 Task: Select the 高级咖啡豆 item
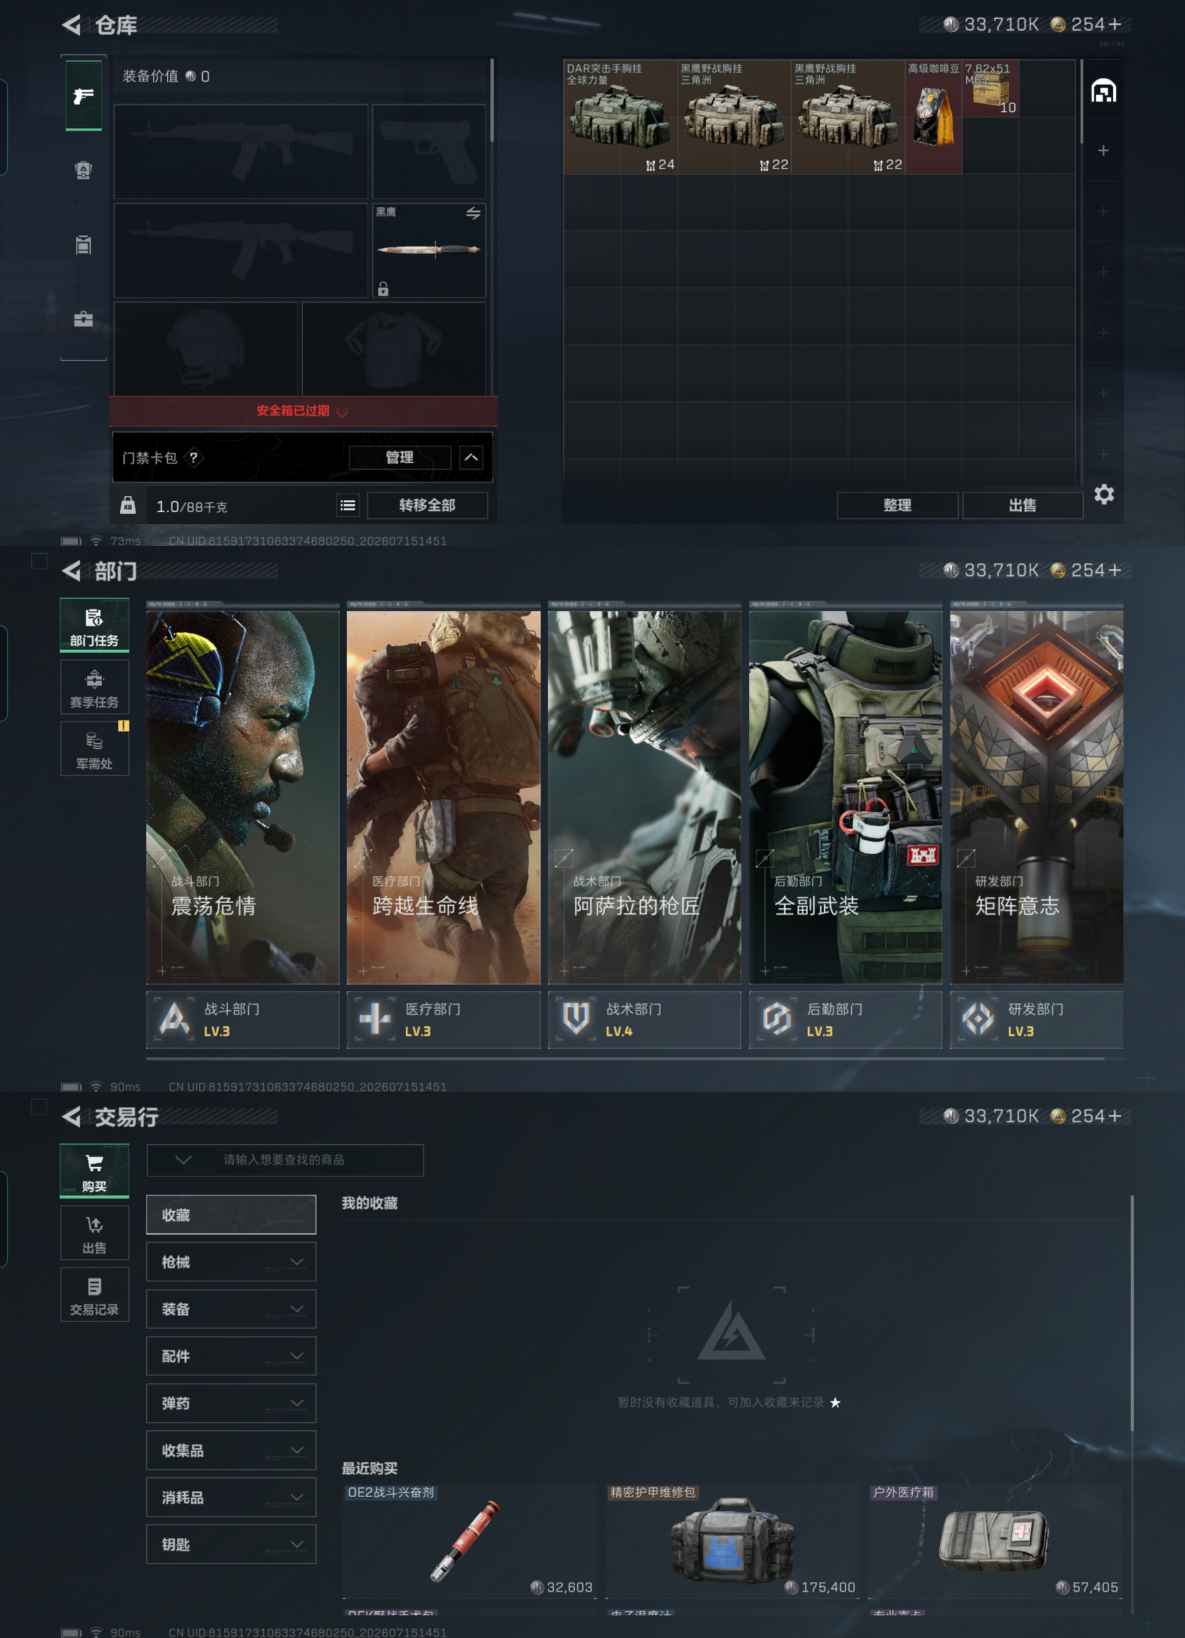tap(933, 117)
